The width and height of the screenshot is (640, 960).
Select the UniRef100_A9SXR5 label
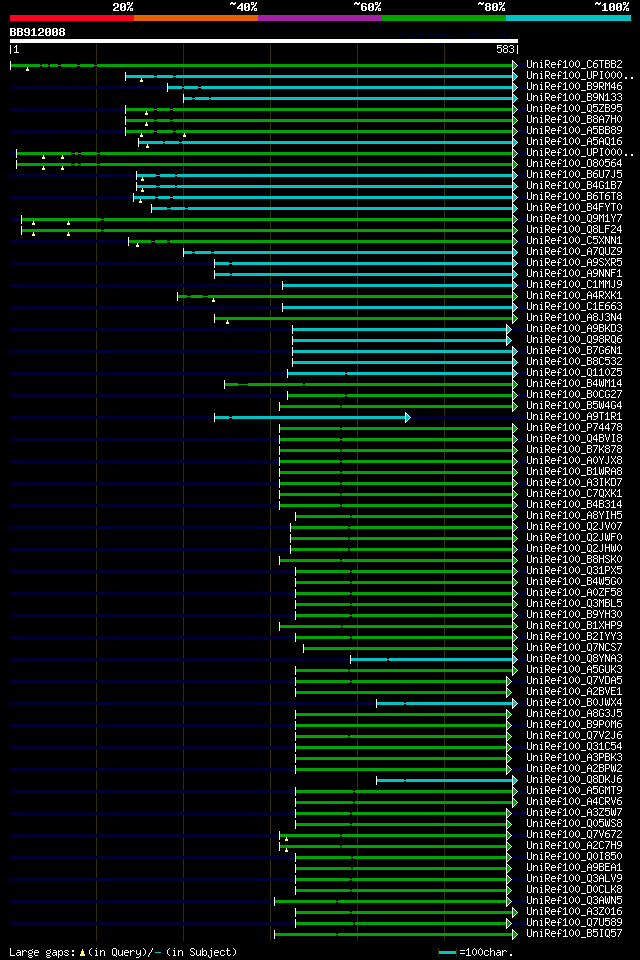pos(574,263)
